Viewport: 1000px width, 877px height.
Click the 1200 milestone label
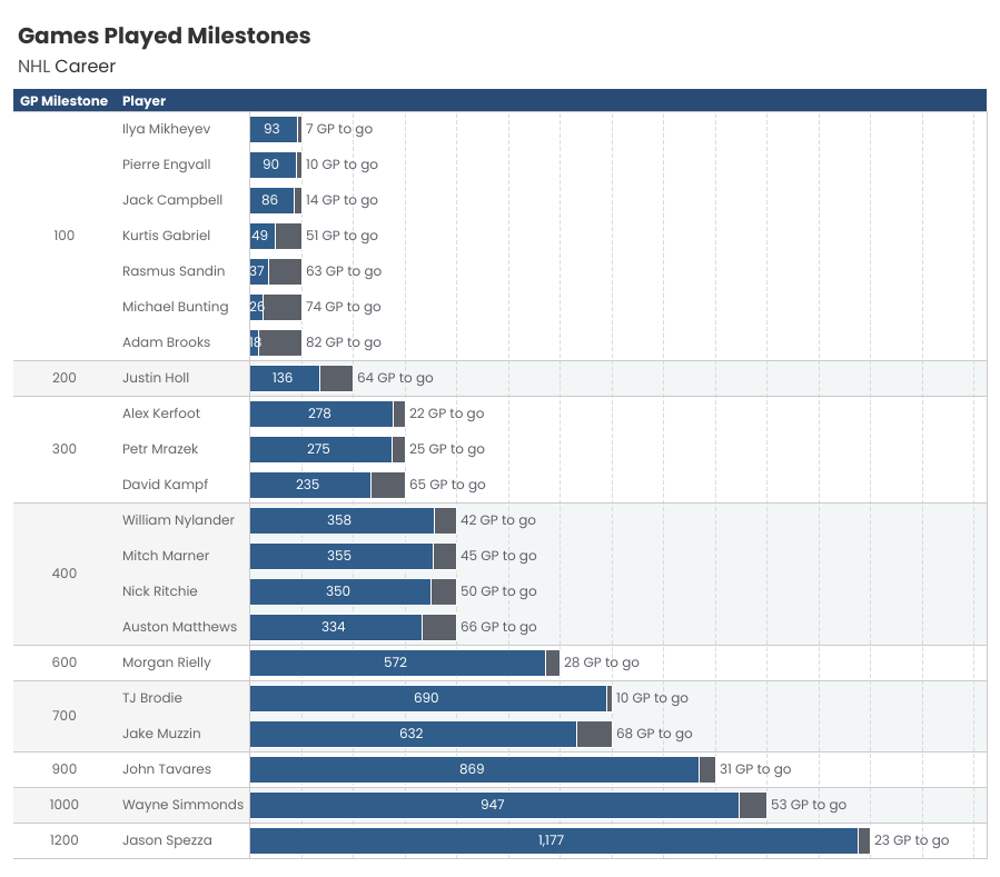click(64, 841)
